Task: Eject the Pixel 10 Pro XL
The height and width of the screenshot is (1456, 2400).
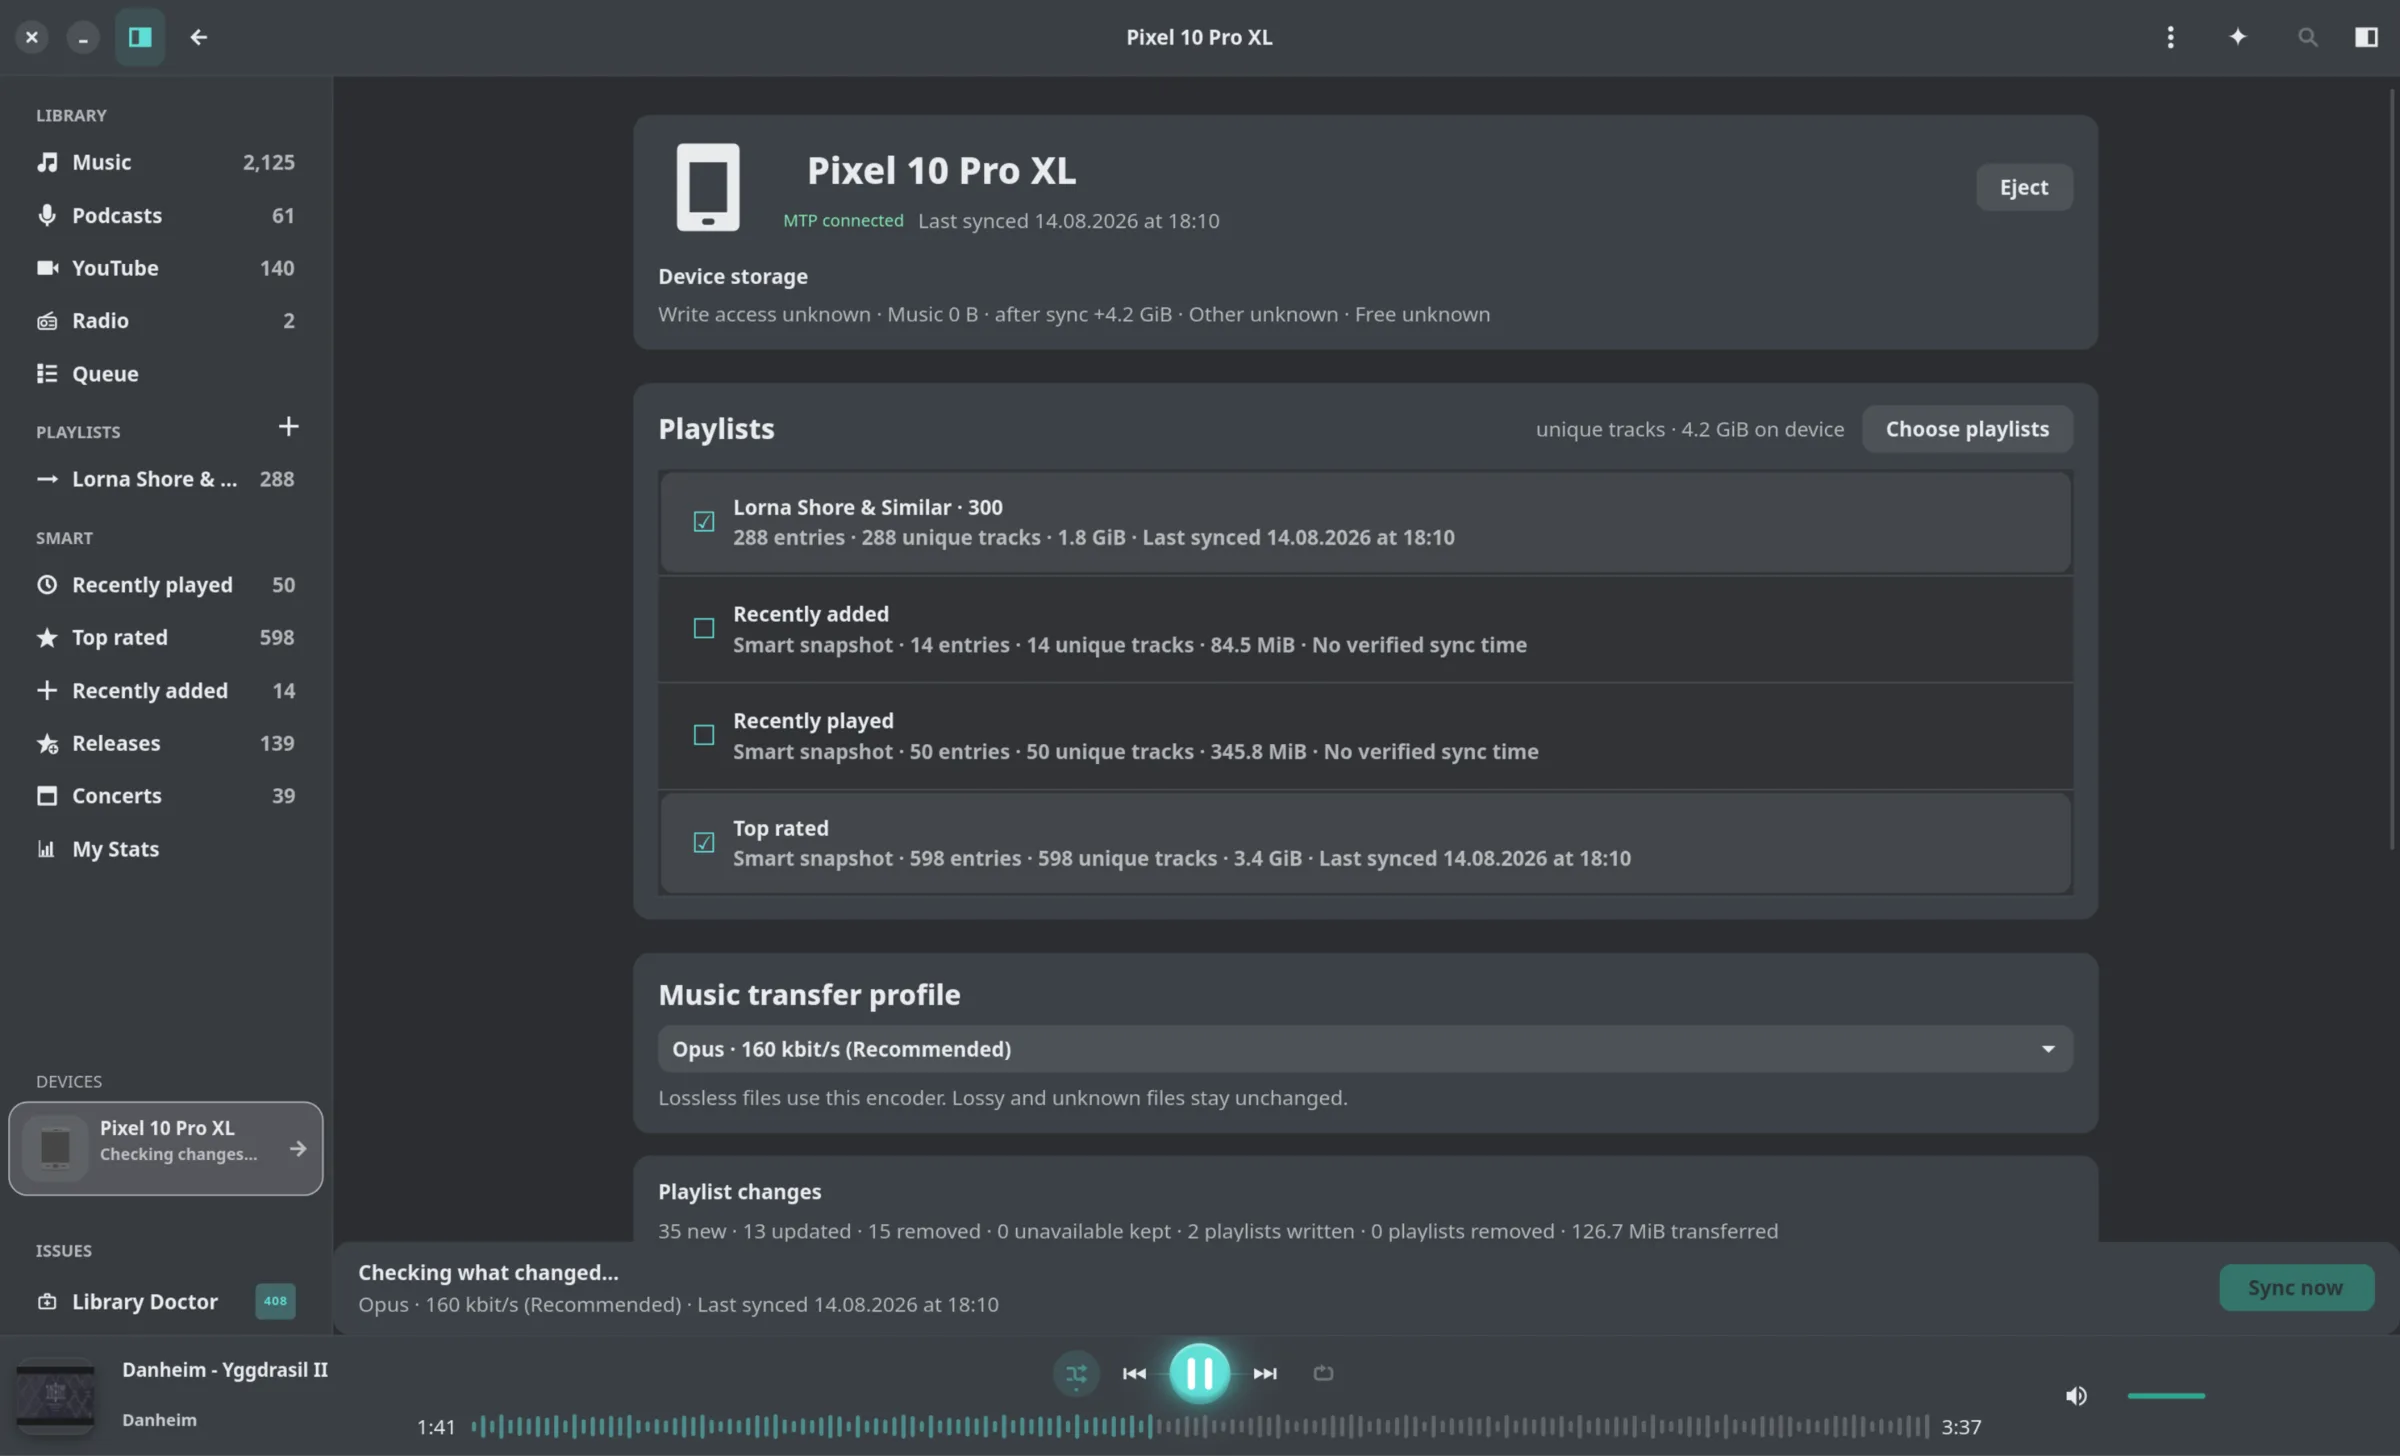Action: pyautogui.click(x=2024, y=187)
